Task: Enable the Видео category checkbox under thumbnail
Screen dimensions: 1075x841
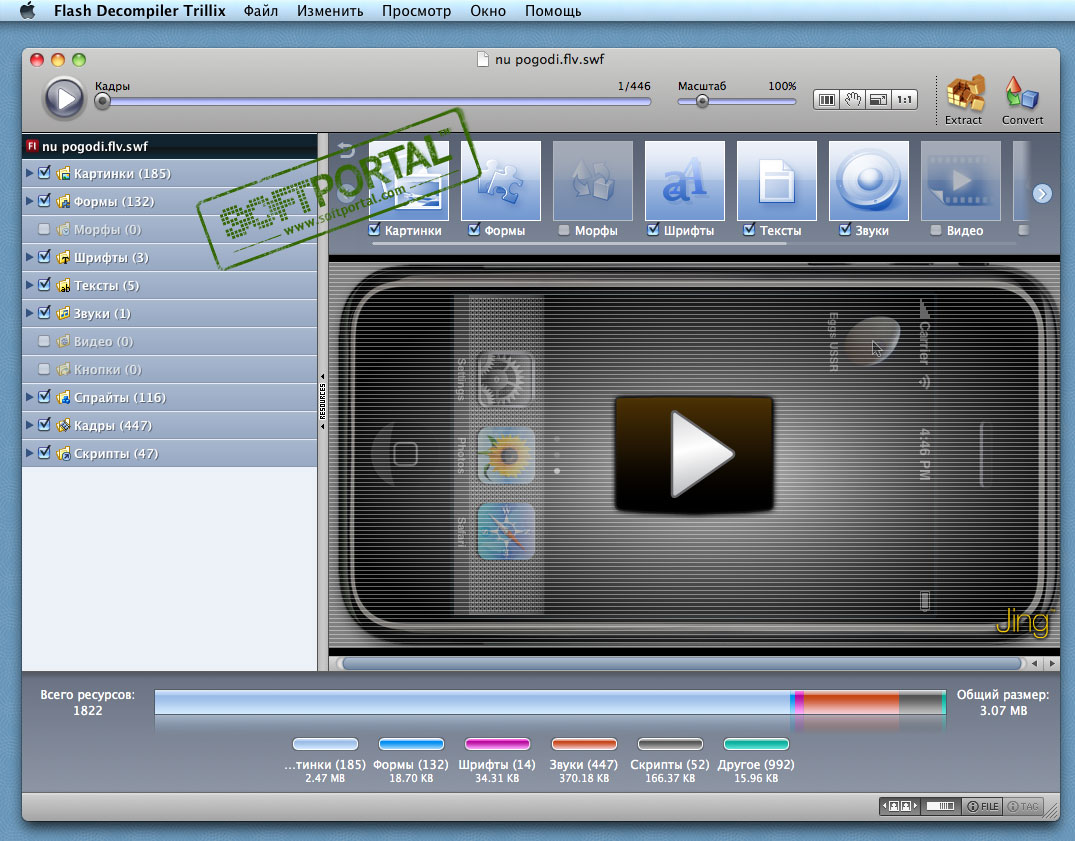Action: [936, 230]
